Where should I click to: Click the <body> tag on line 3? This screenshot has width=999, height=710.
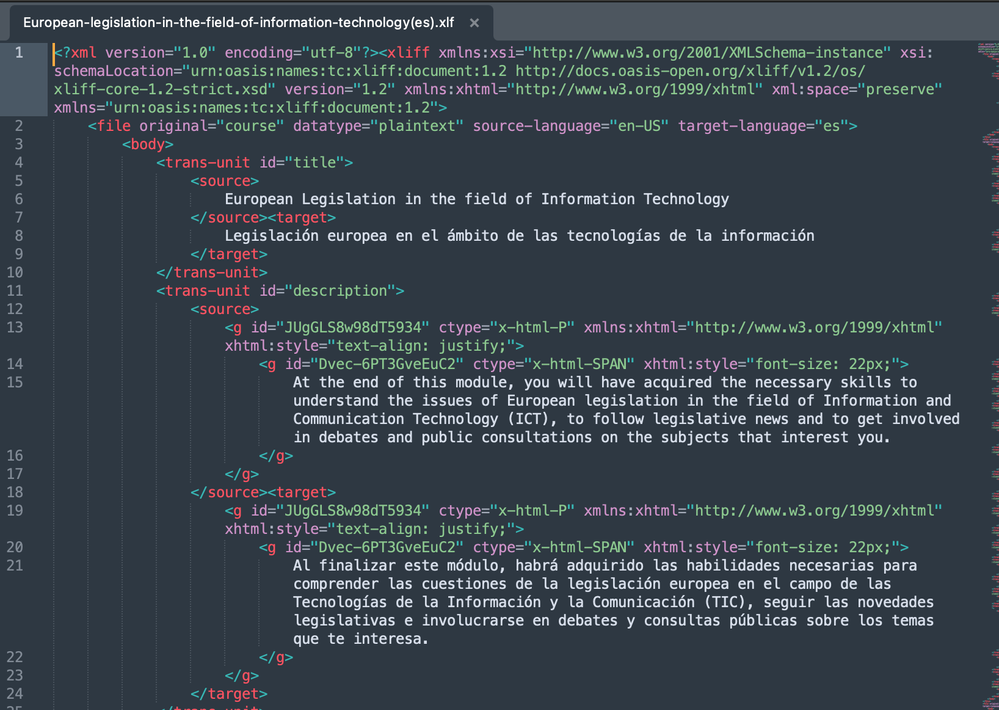pos(148,144)
